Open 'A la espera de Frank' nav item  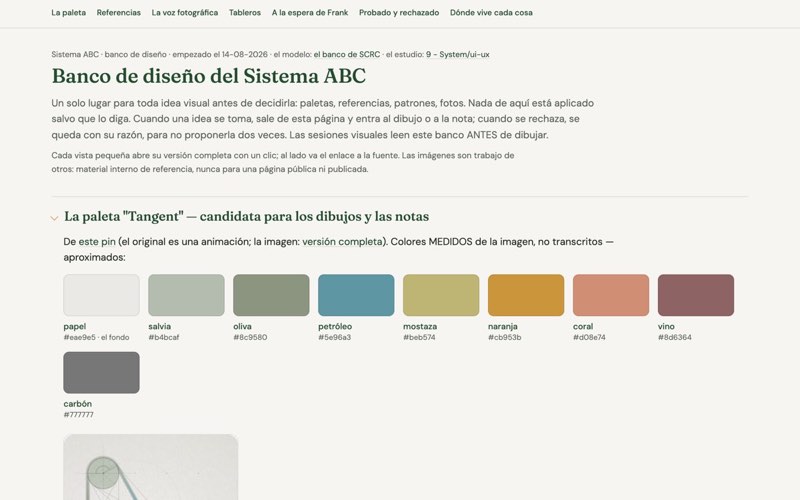click(x=310, y=13)
